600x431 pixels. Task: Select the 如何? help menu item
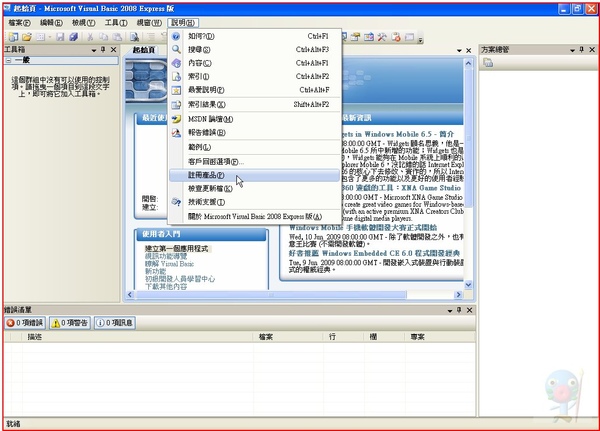[x=254, y=36]
